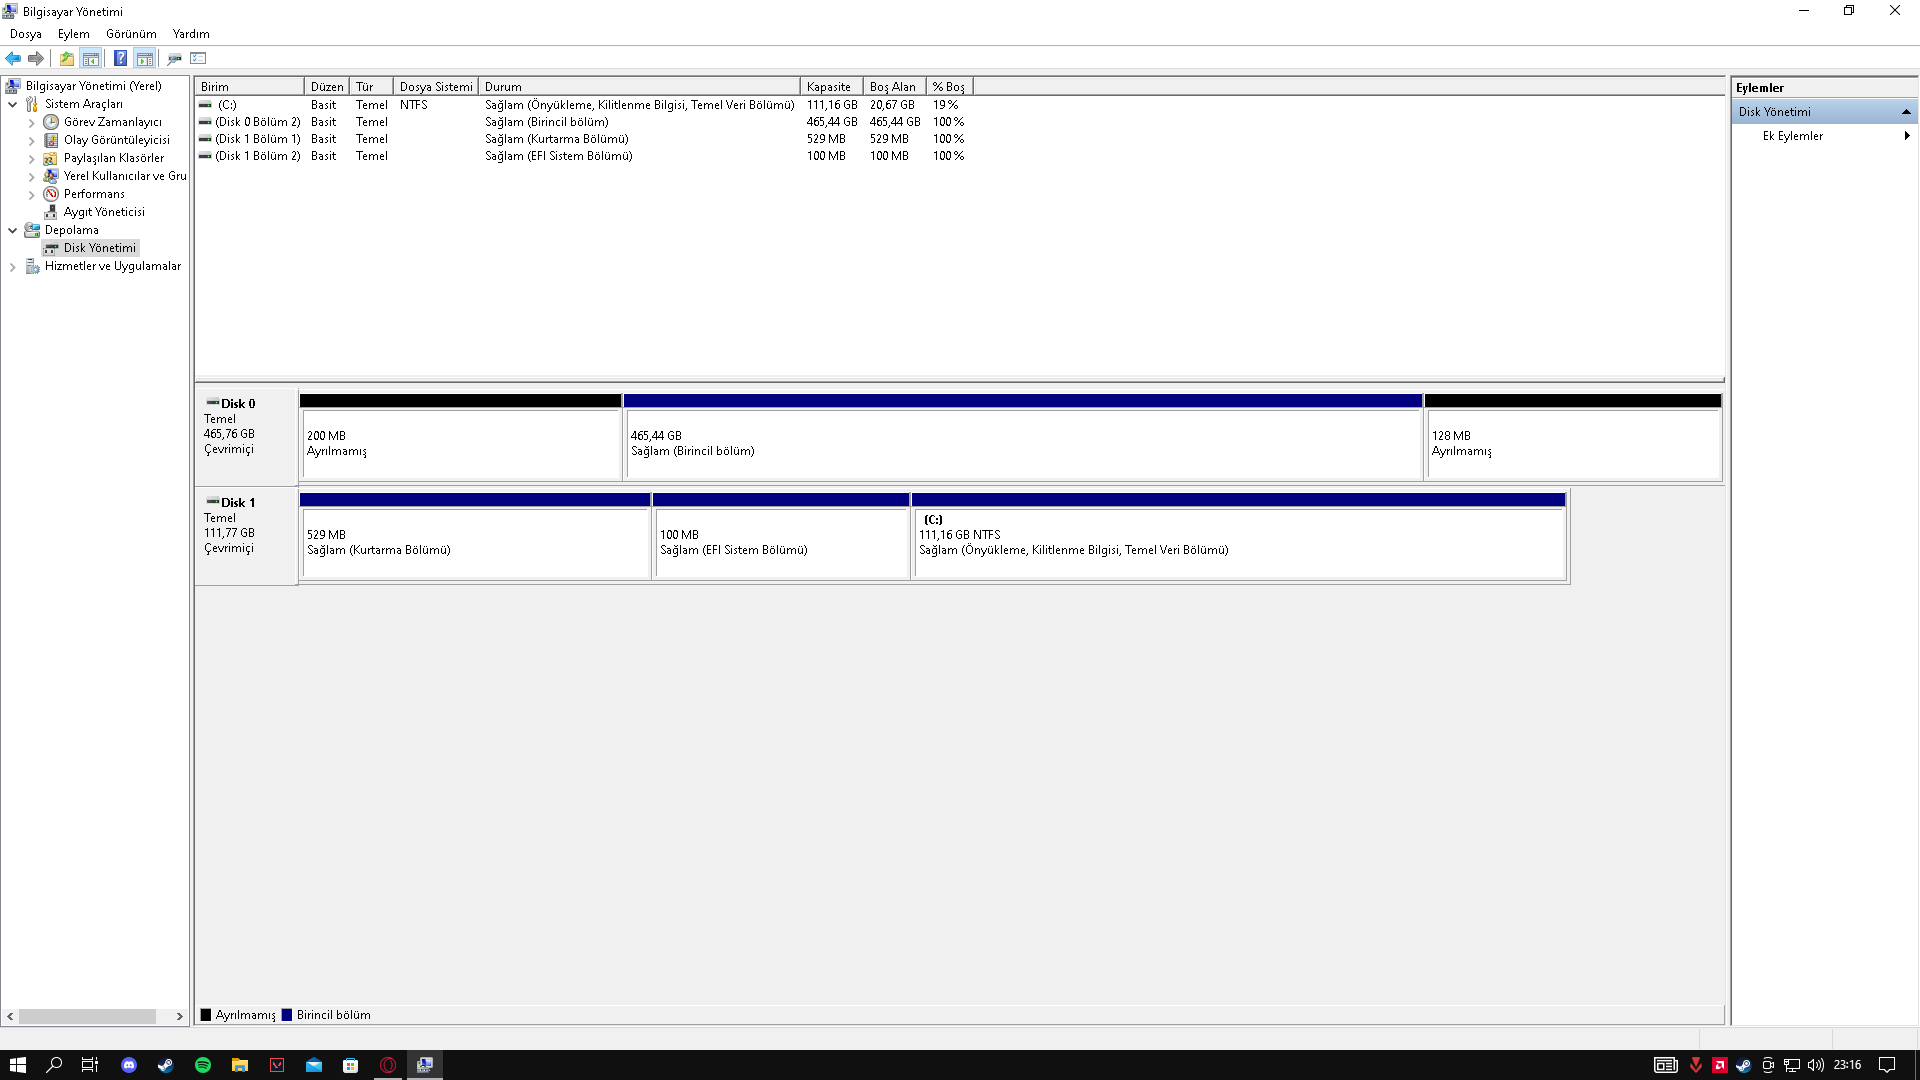
Task: Open the Eylem menu
Action: point(73,34)
